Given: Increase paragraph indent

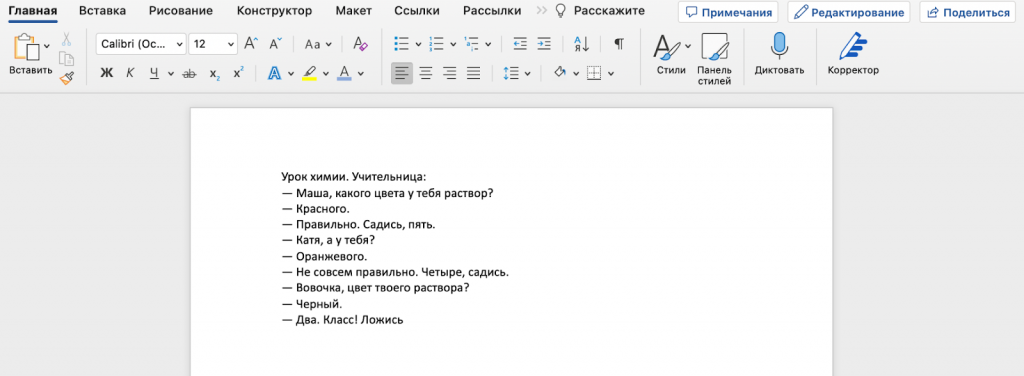Looking at the screenshot, I should coord(544,44).
